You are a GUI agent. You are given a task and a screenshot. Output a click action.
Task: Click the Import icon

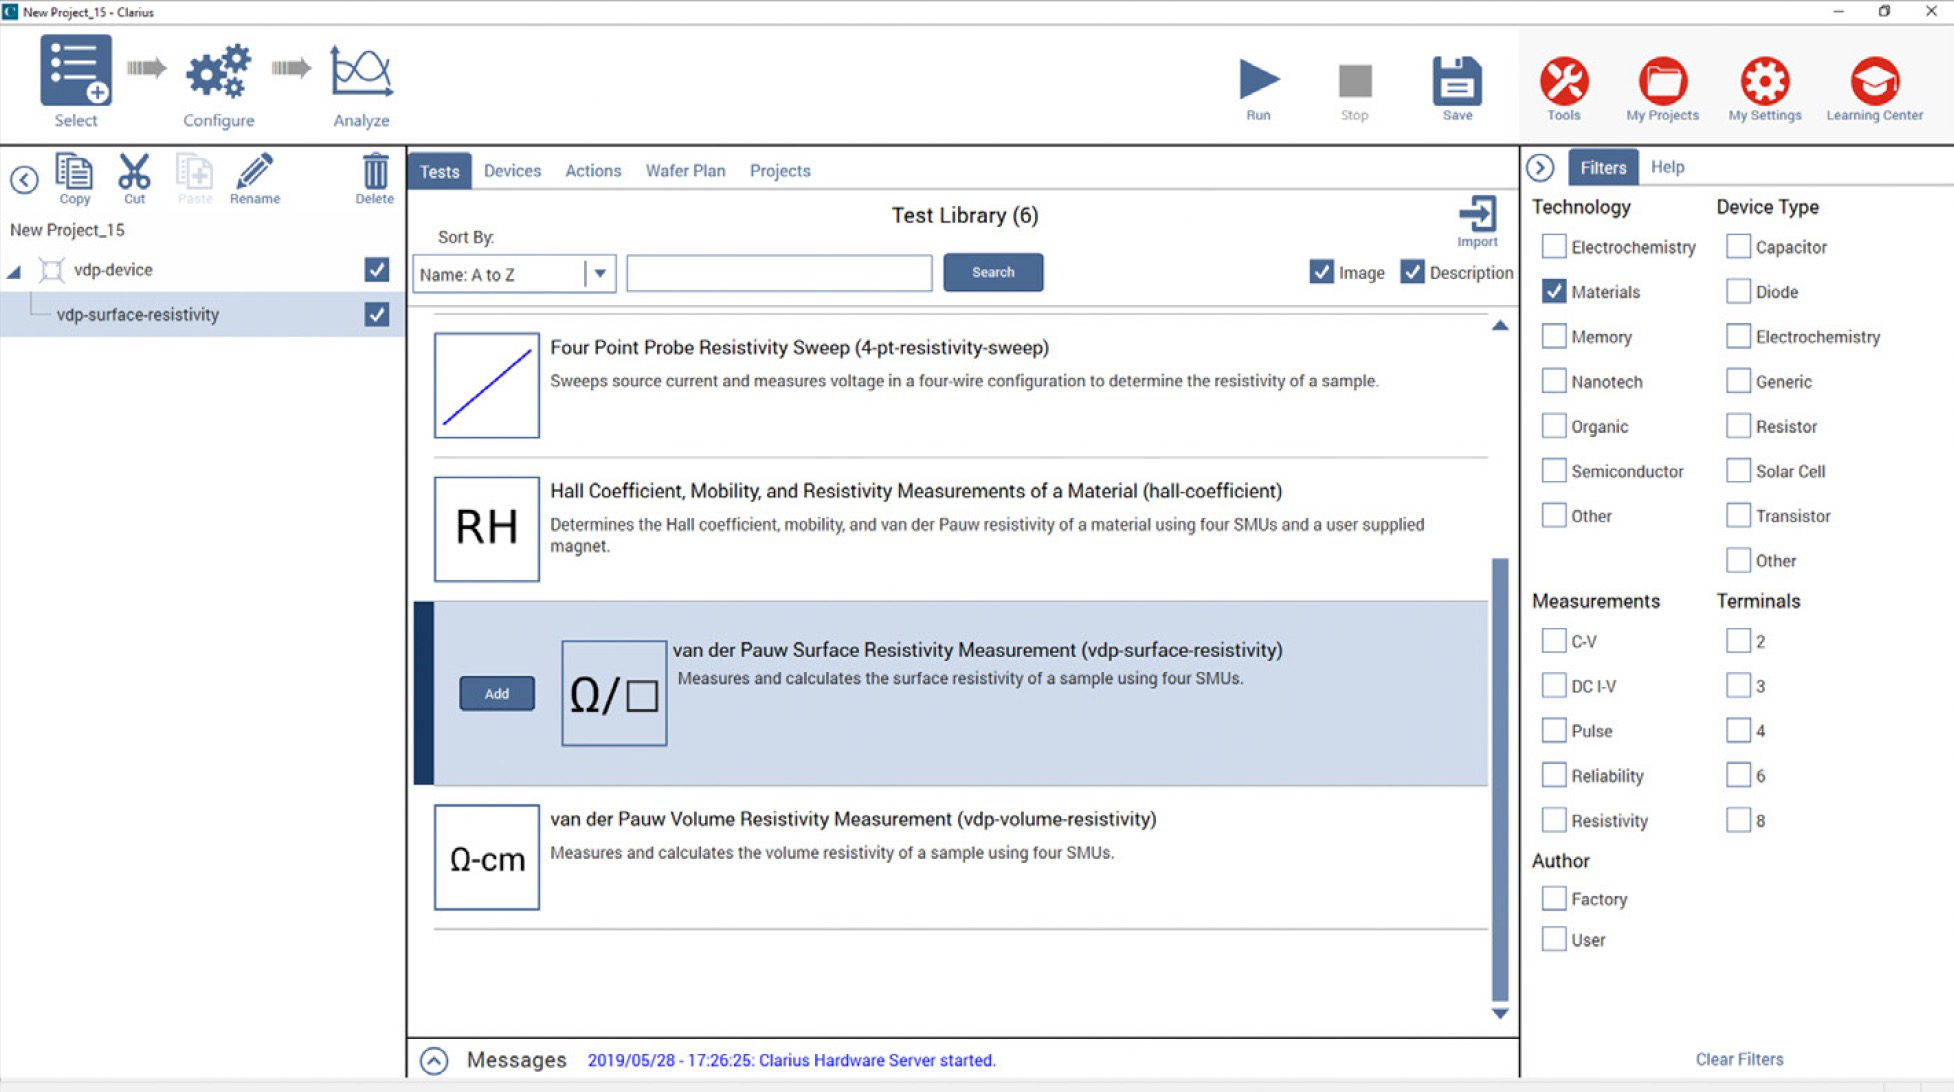pos(1476,219)
